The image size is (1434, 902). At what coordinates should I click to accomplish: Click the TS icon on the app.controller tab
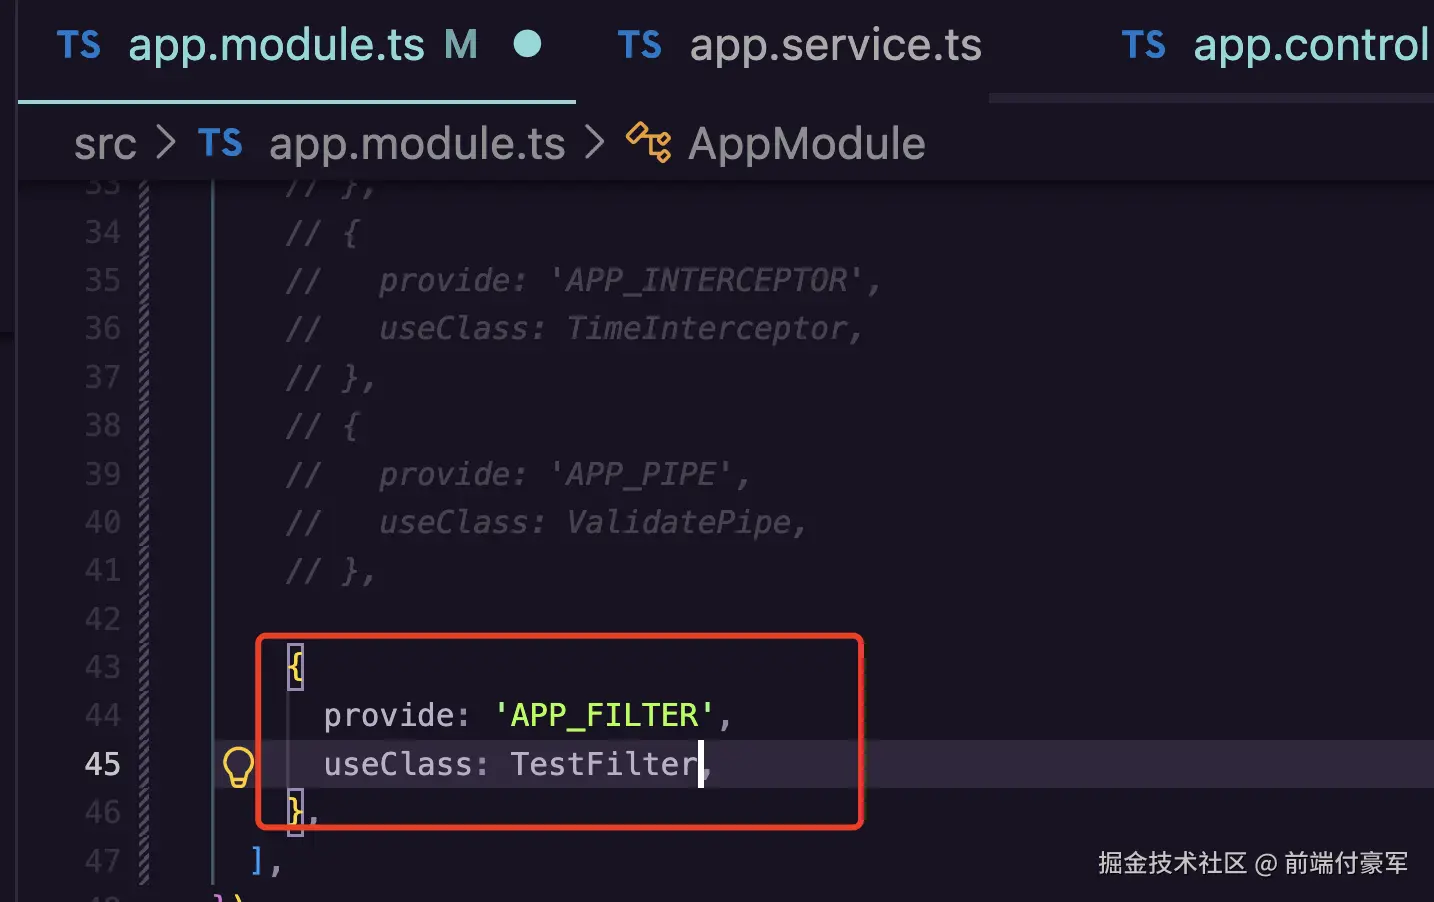(x=1144, y=45)
